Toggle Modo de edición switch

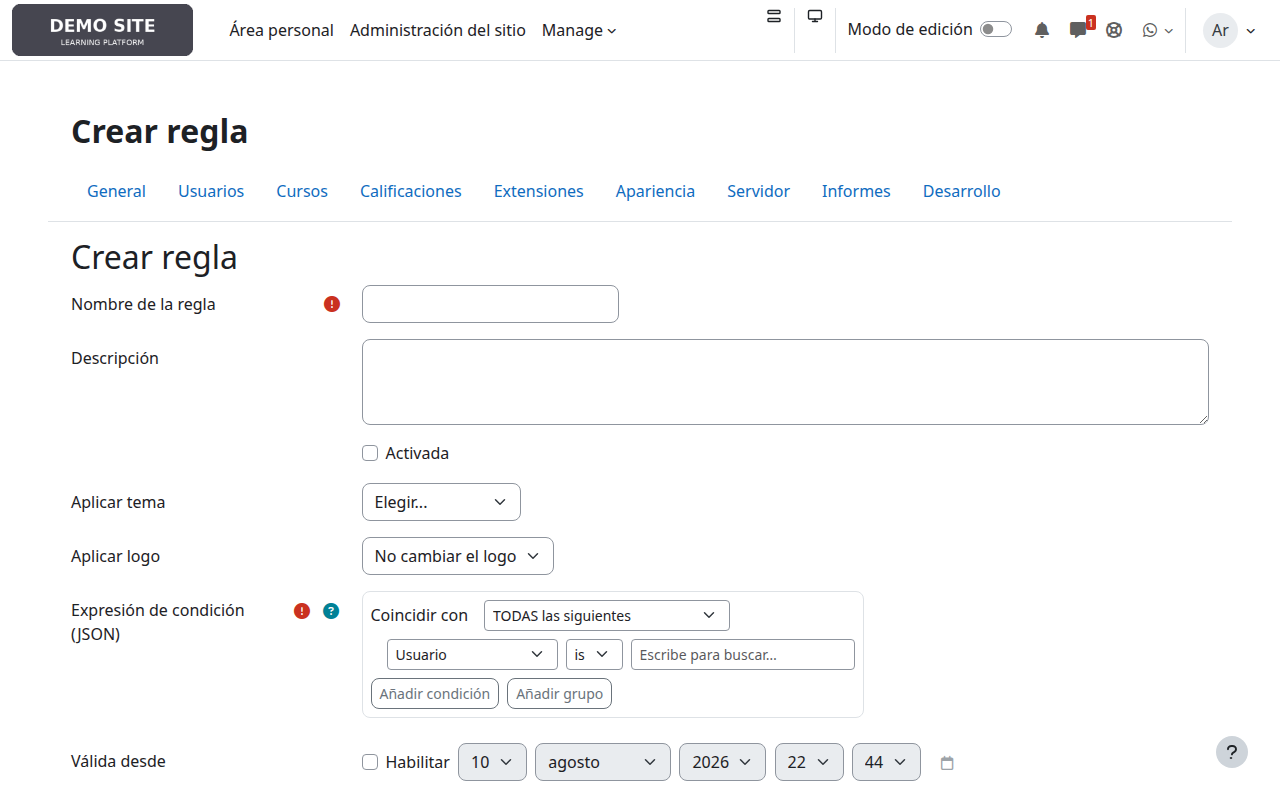(995, 30)
